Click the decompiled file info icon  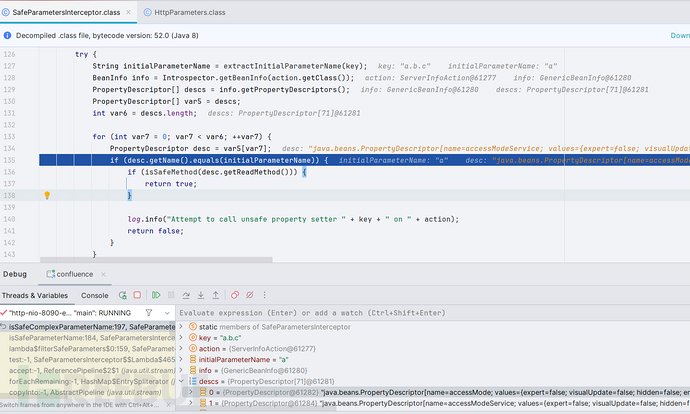[7, 36]
